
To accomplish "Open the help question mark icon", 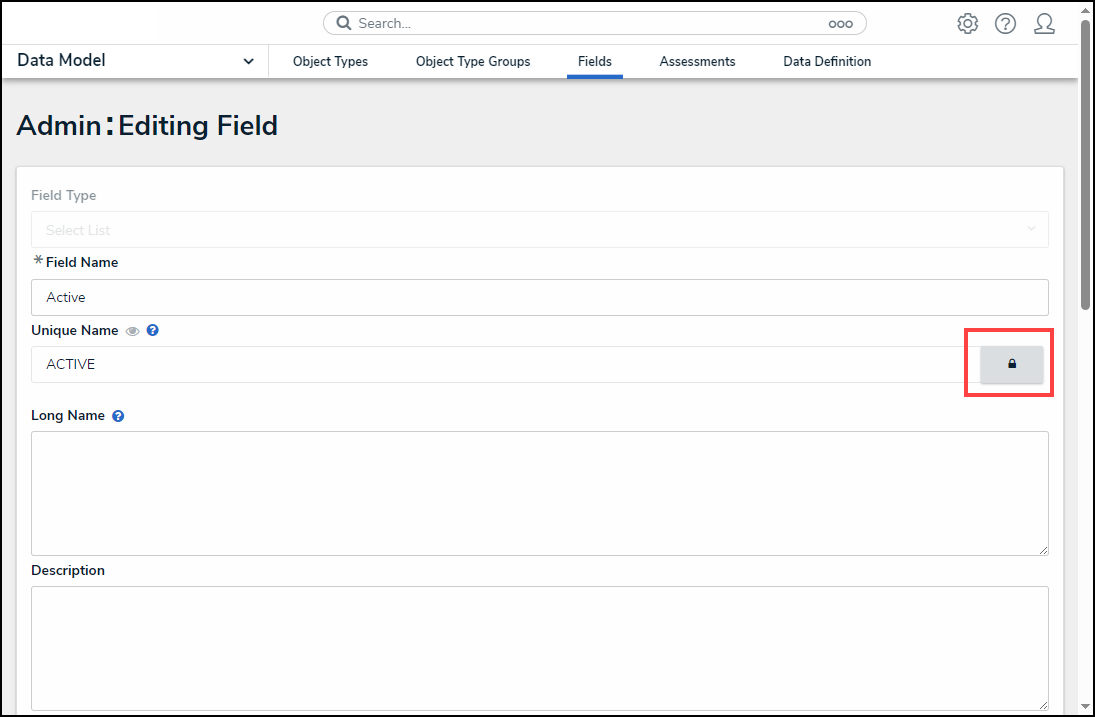I will pyautogui.click(x=1005, y=24).
